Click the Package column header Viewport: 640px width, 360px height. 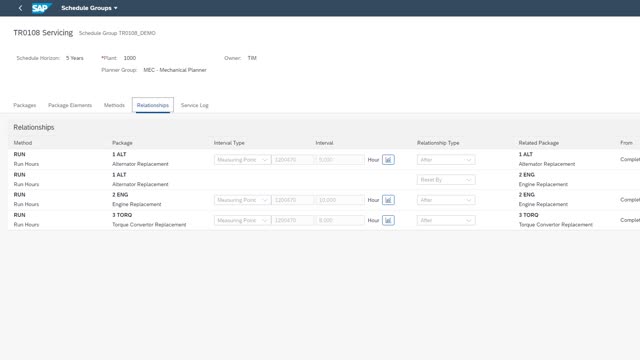122,143
